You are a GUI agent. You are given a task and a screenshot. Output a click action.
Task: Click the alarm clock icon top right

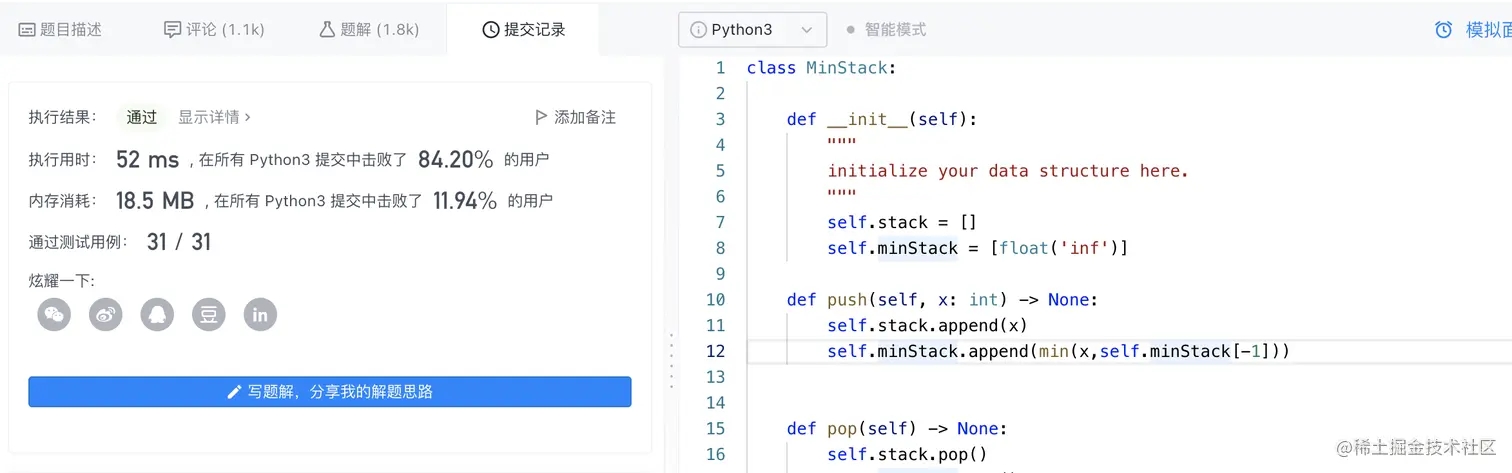(1443, 30)
